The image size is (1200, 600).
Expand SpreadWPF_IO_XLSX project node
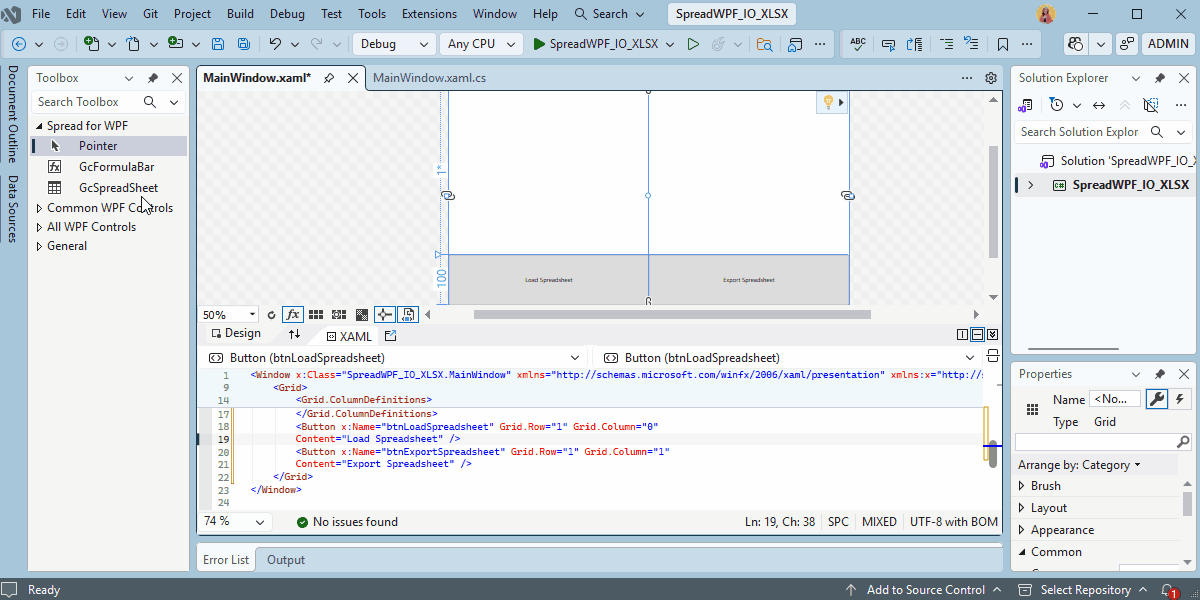tap(1030, 185)
